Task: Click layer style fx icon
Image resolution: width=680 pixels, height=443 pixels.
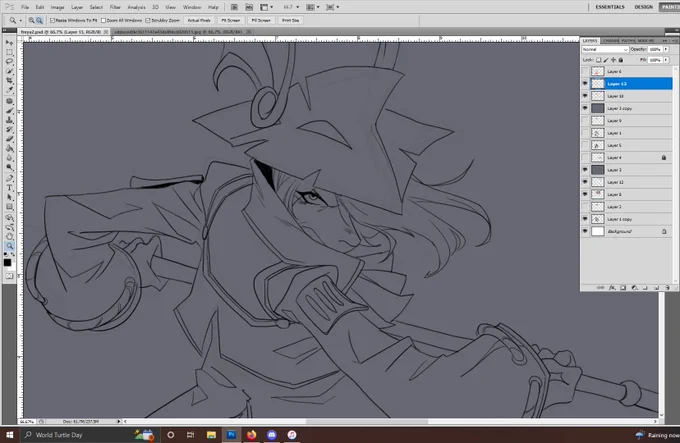Action: pyautogui.click(x=612, y=288)
